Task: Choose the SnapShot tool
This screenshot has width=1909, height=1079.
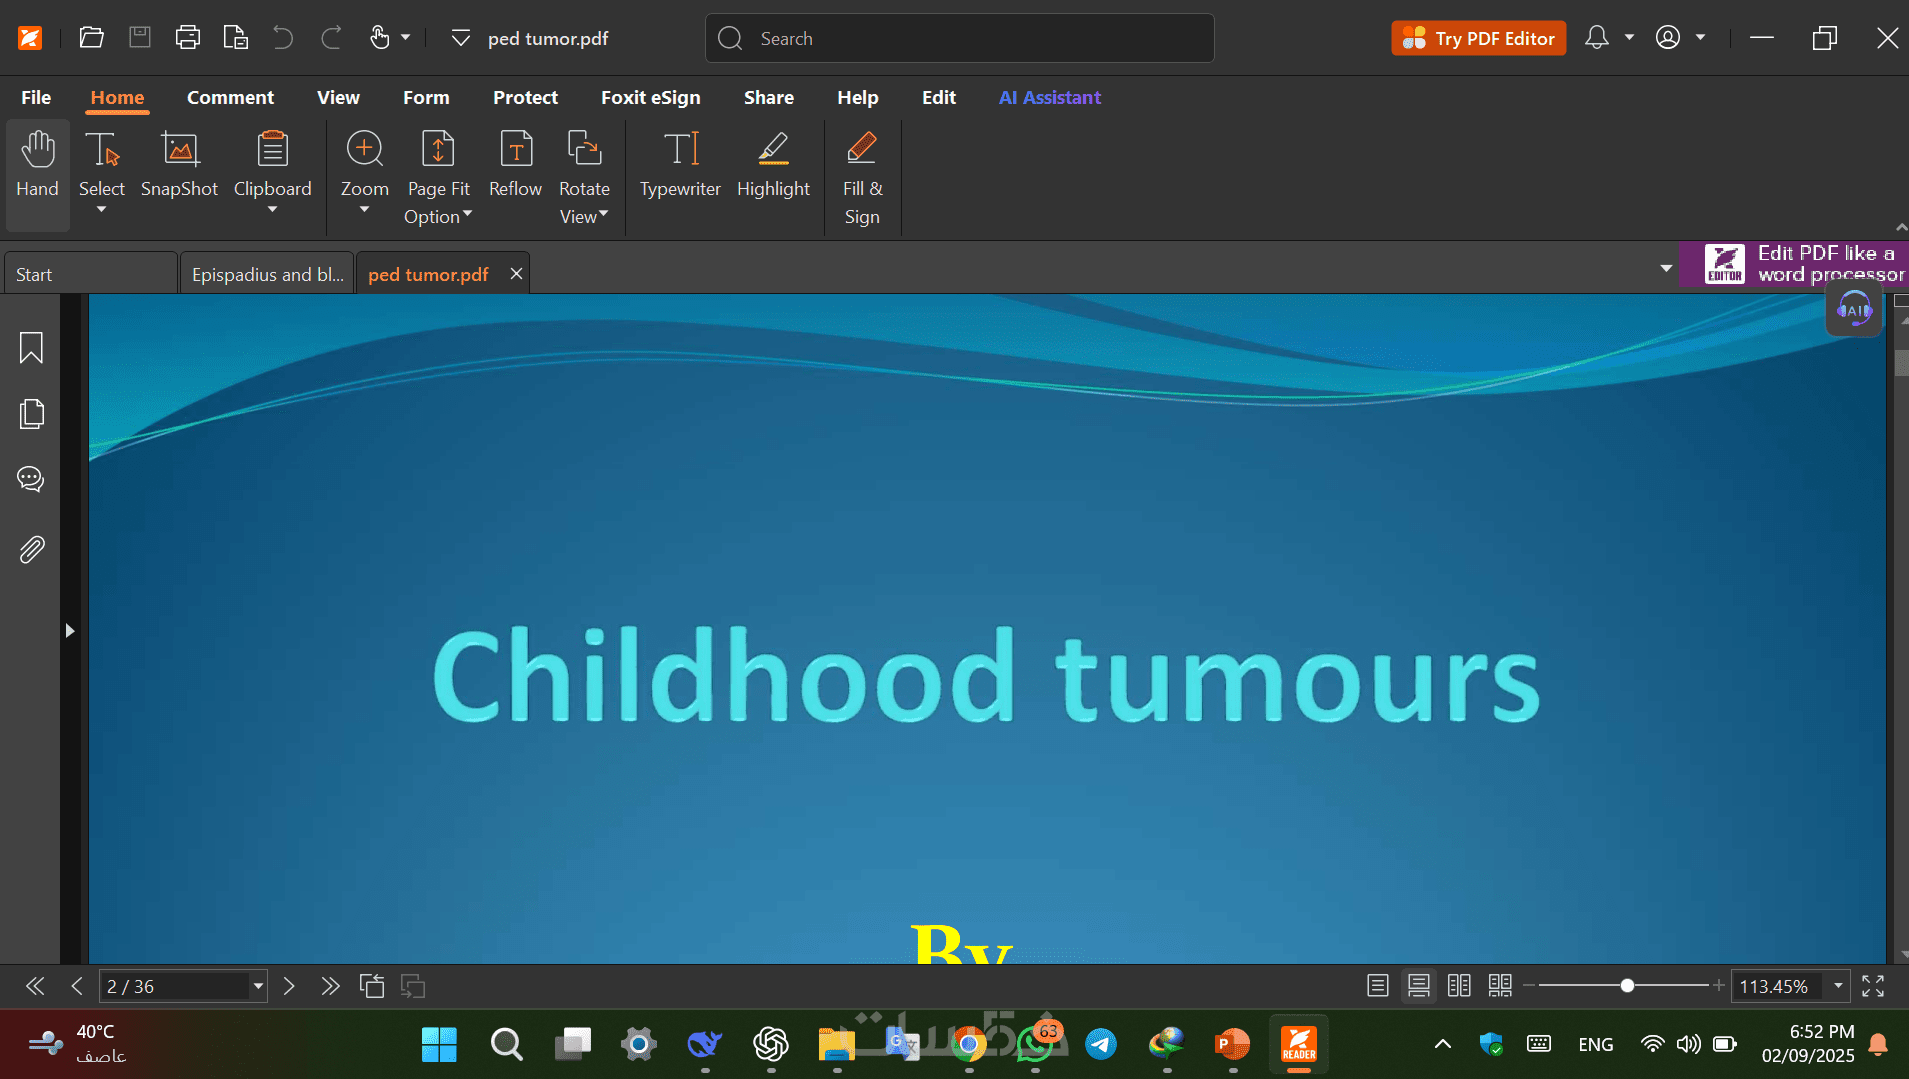Action: [179, 166]
